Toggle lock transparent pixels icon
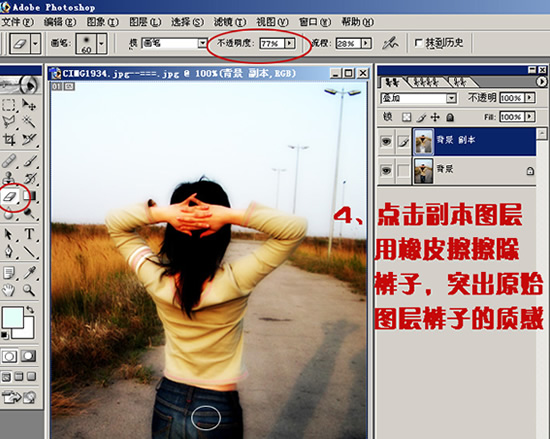Image resolution: width=550 pixels, height=439 pixels. (x=406, y=117)
